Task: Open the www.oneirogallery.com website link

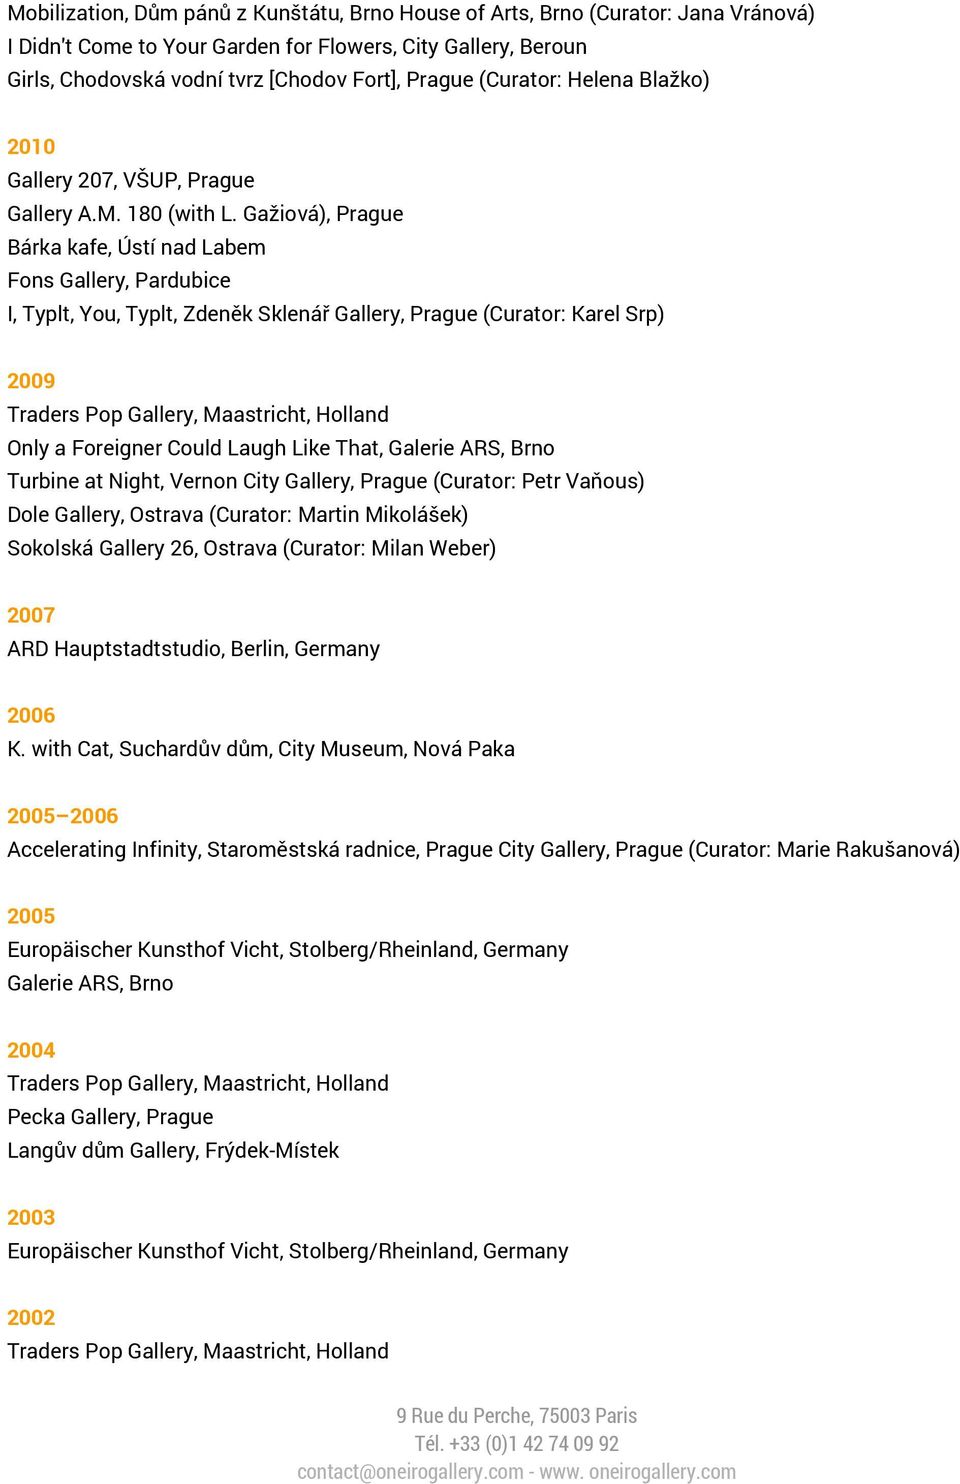Action: tap(638, 1472)
